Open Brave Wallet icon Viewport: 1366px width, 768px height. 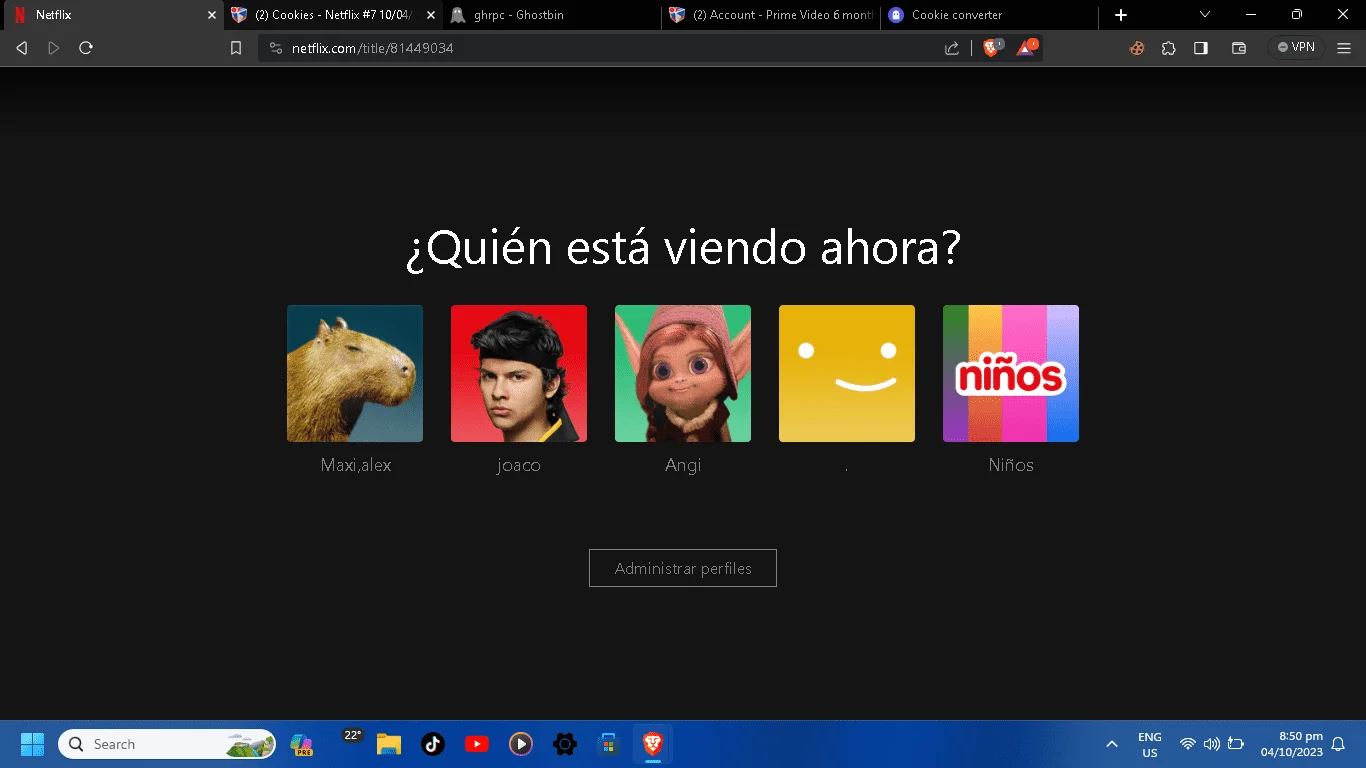[1239, 48]
